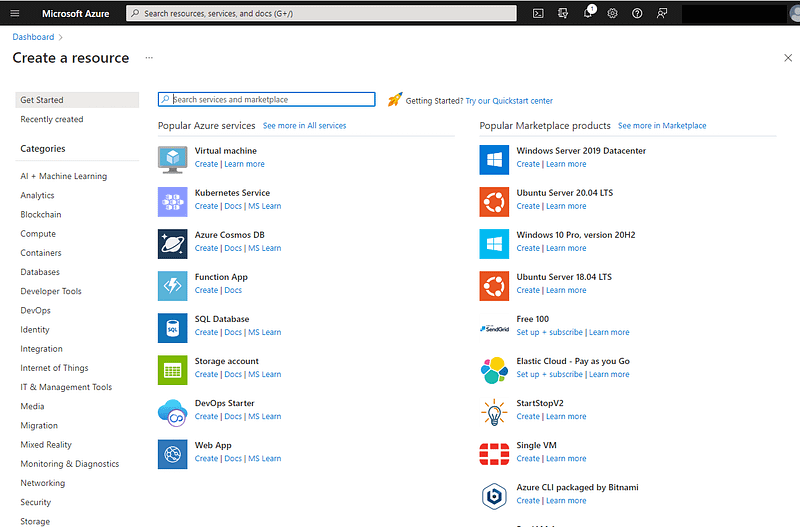
Task: Open the Feedback icon in the top bar
Action: point(662,13)
